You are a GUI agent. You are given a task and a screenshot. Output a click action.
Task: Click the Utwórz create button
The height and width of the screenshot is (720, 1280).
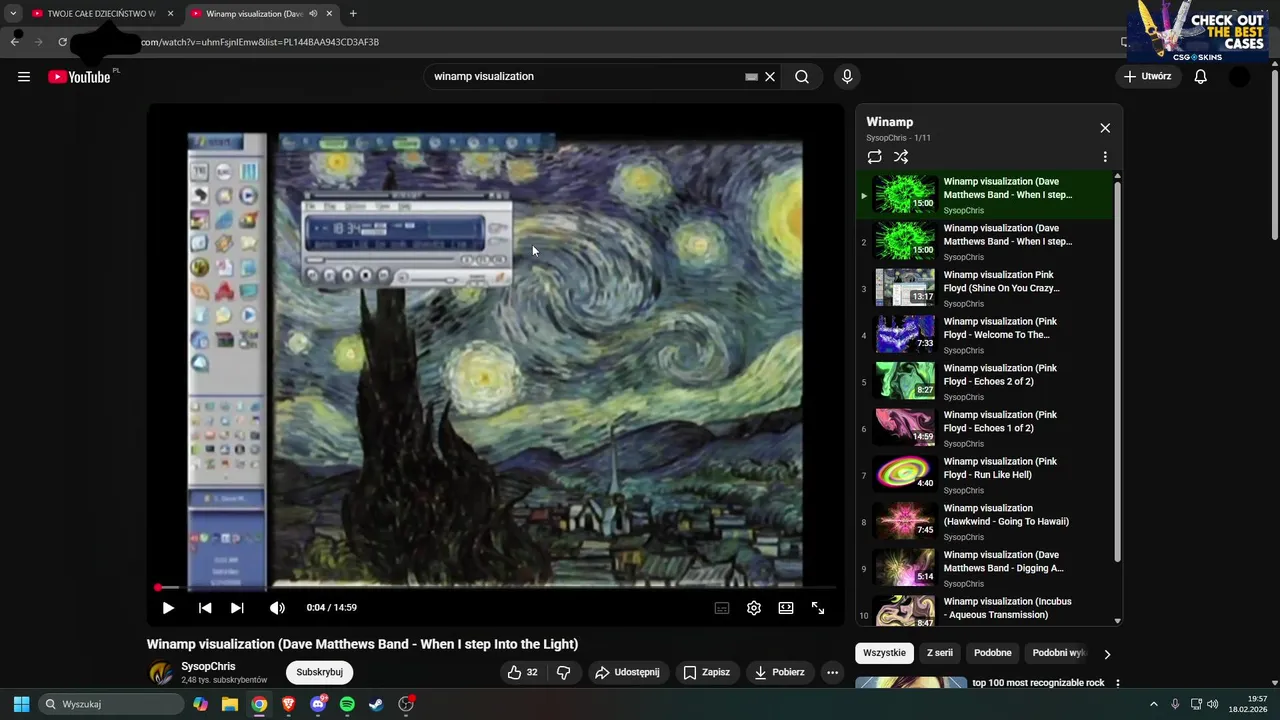(1147, 77)
